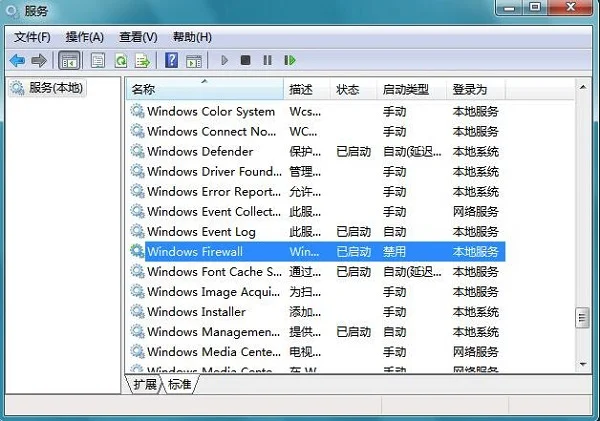Screen dimensions: 600x421
Task: Click the Stop Service square icon
Action: click(246, 60)
